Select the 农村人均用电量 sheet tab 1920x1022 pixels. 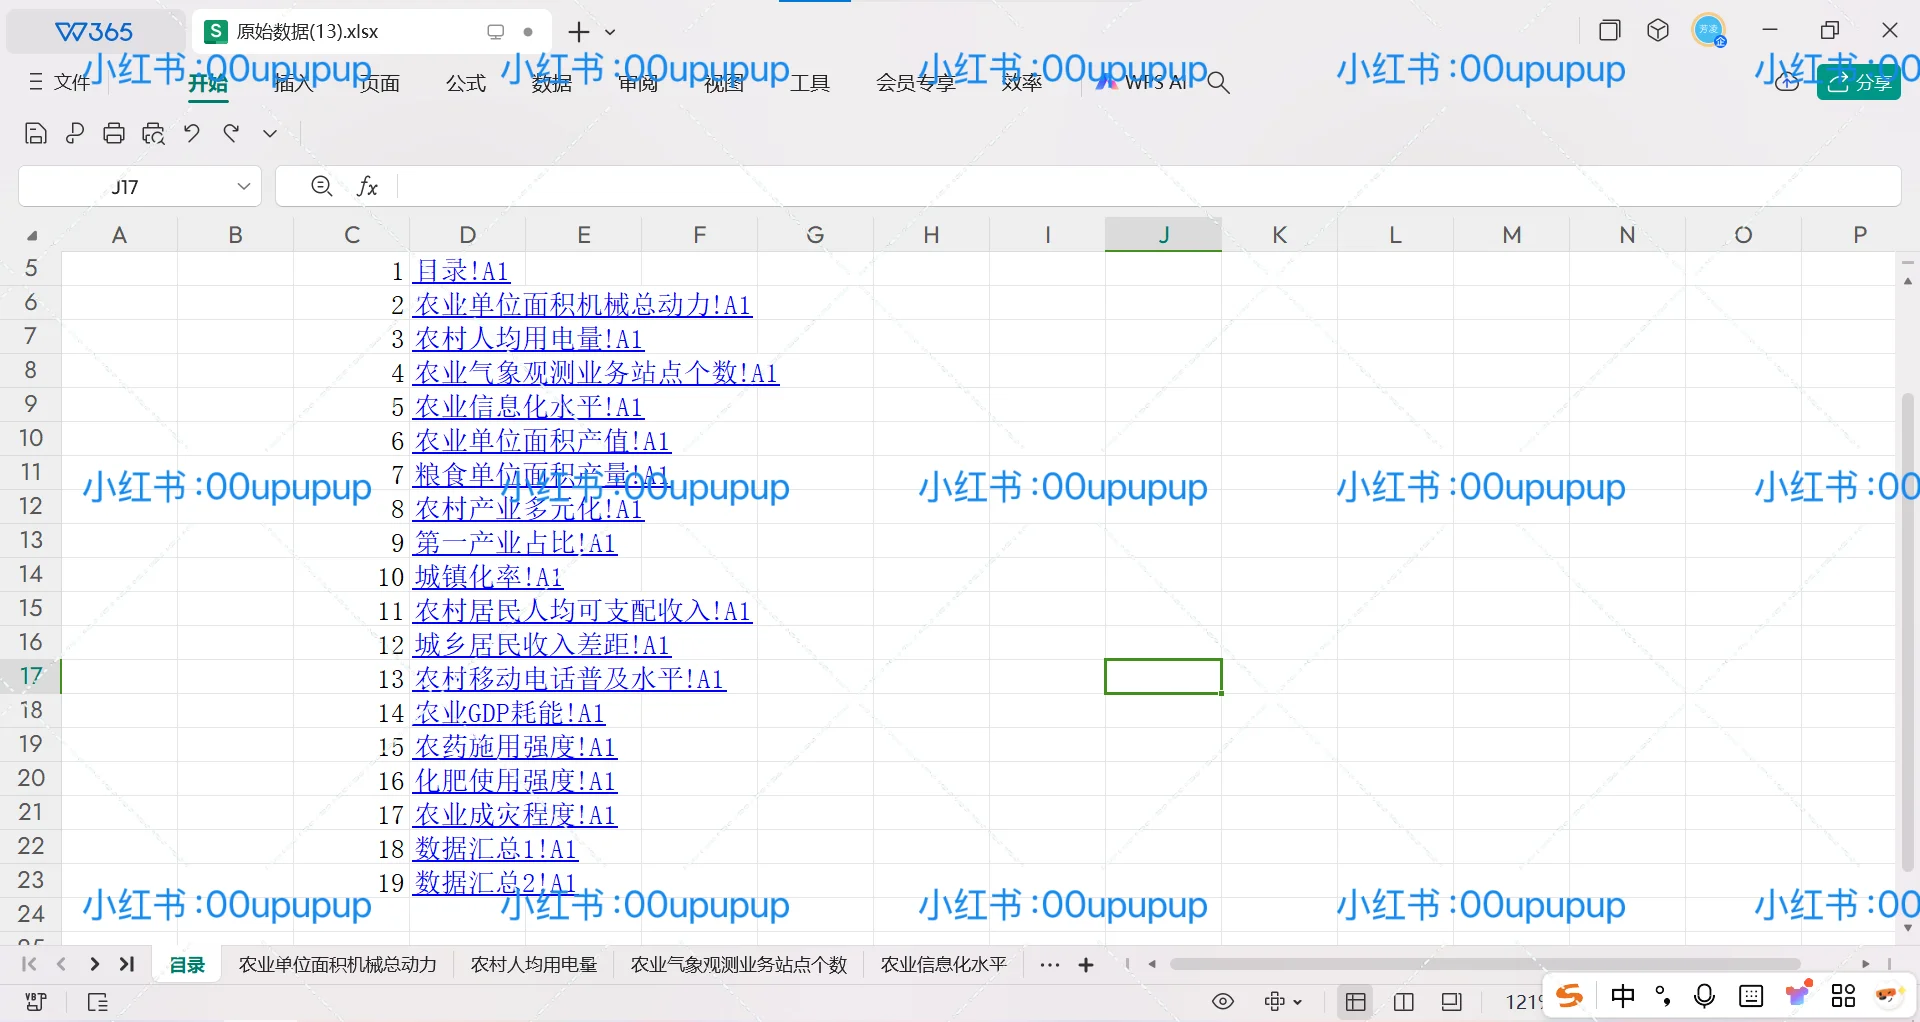(534, 965)
